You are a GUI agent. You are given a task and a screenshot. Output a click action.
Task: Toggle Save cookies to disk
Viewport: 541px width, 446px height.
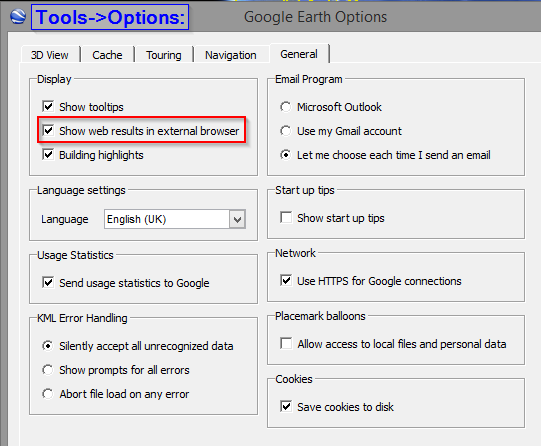click(286, 407)
